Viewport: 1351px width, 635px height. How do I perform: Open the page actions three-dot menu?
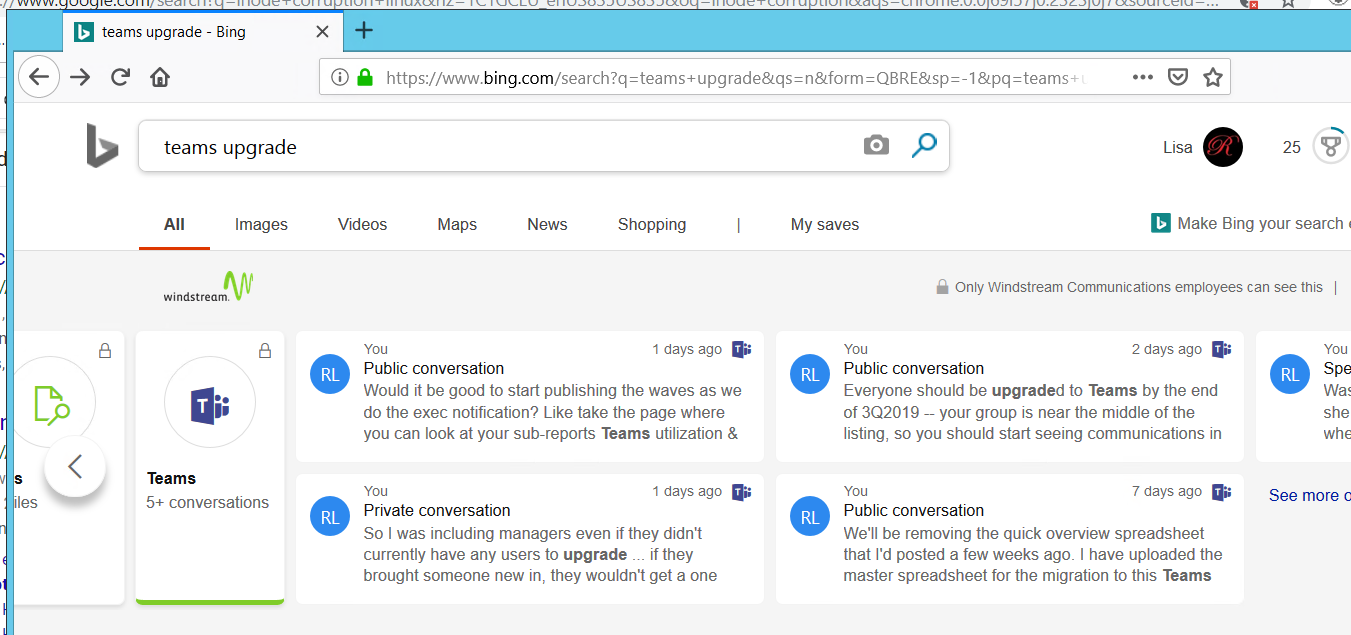[x=1143, y=77]
